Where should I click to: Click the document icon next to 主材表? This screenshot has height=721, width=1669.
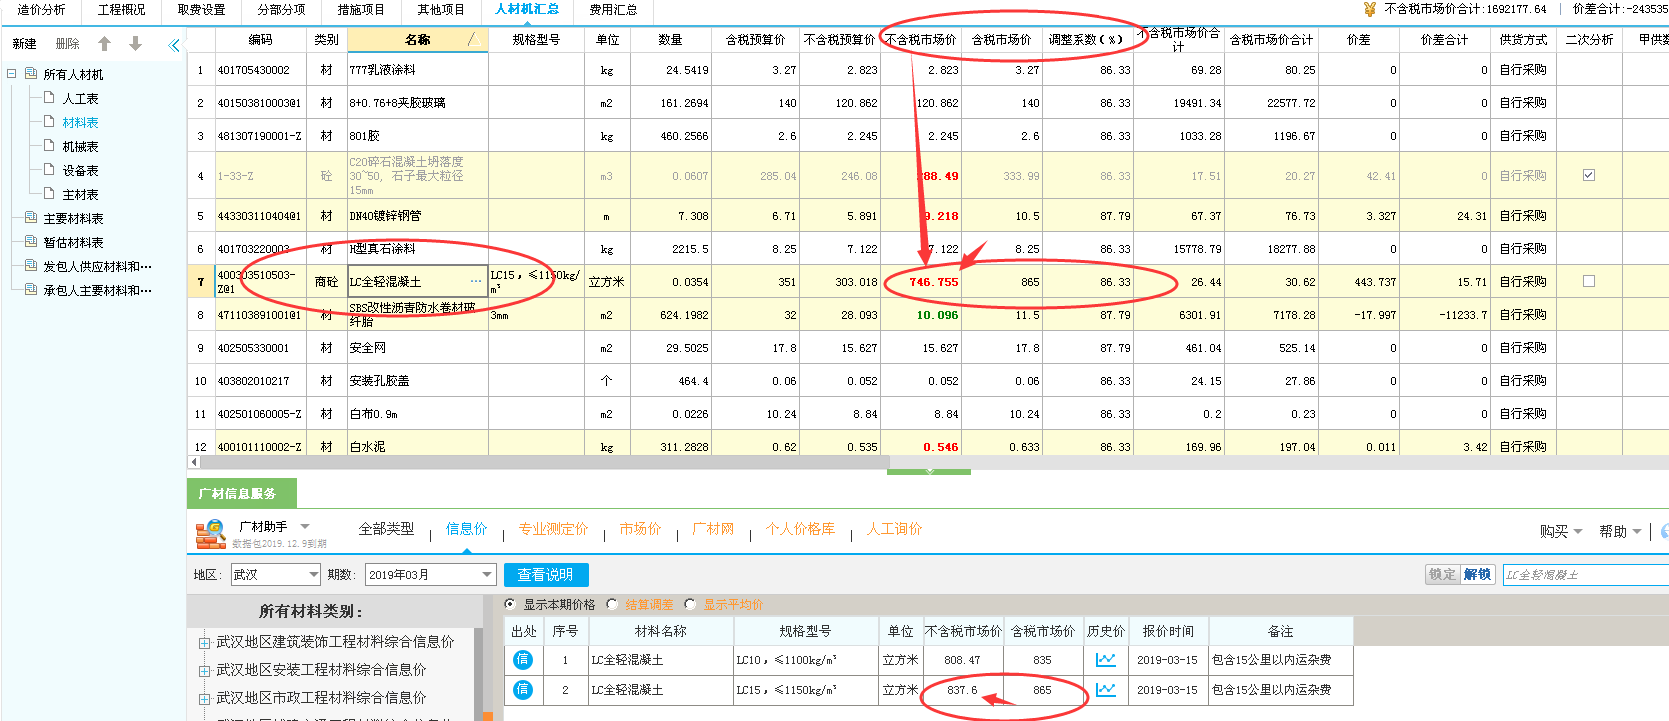click(50, 194)
